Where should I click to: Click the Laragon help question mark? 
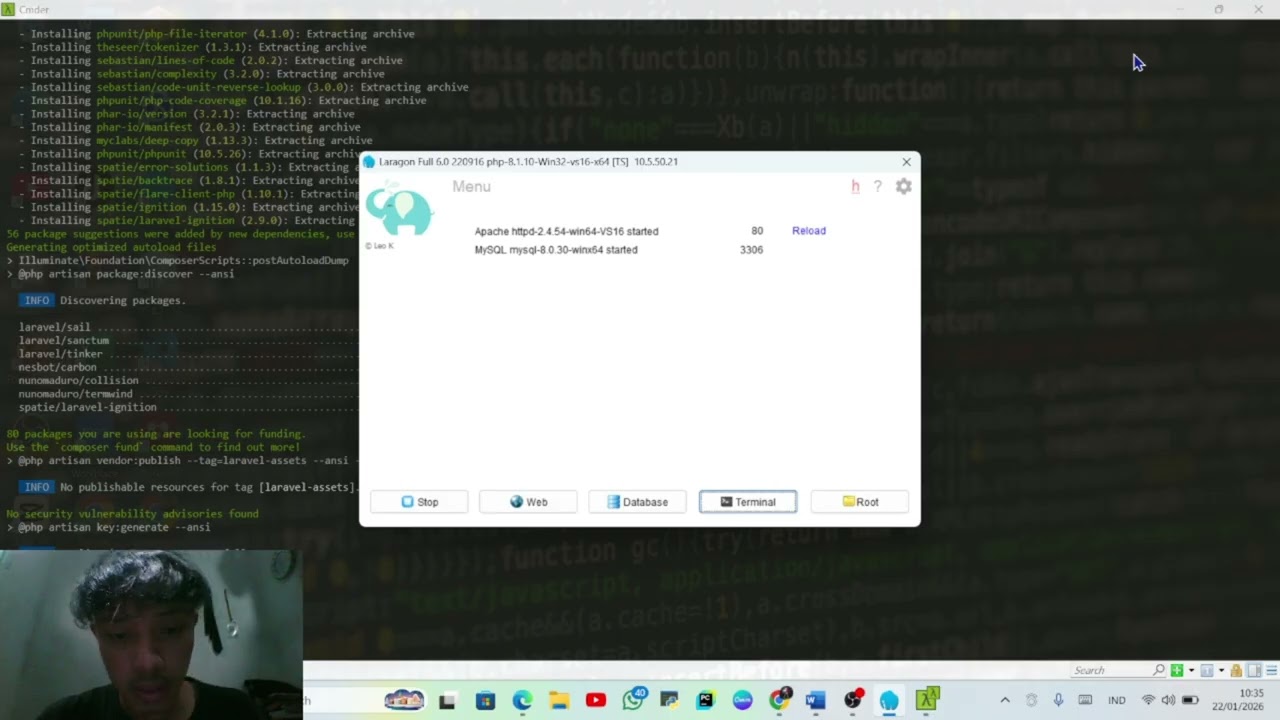(877, 186)
